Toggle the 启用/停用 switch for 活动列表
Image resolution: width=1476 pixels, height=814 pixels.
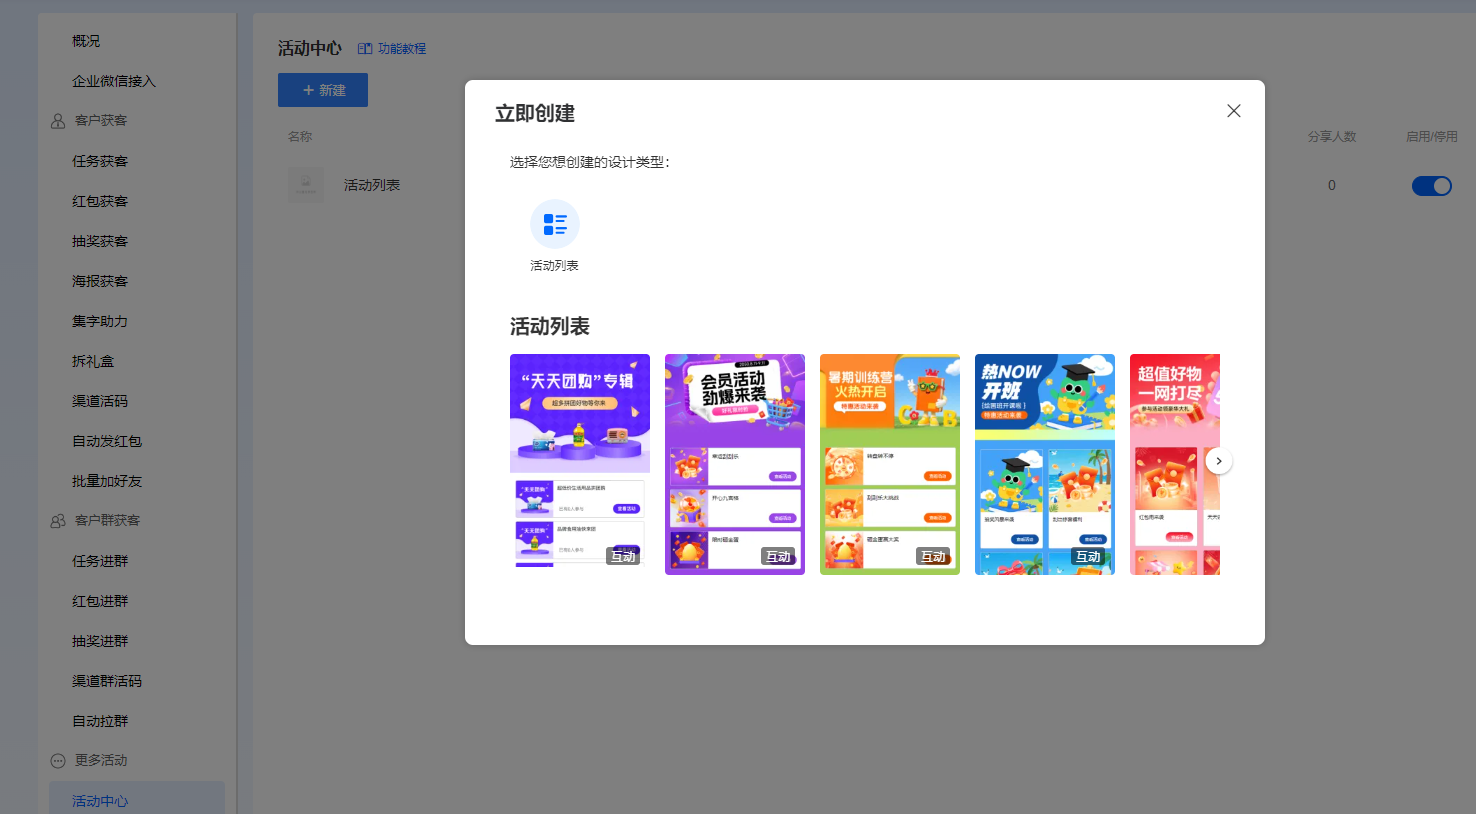click(1432, 186)
